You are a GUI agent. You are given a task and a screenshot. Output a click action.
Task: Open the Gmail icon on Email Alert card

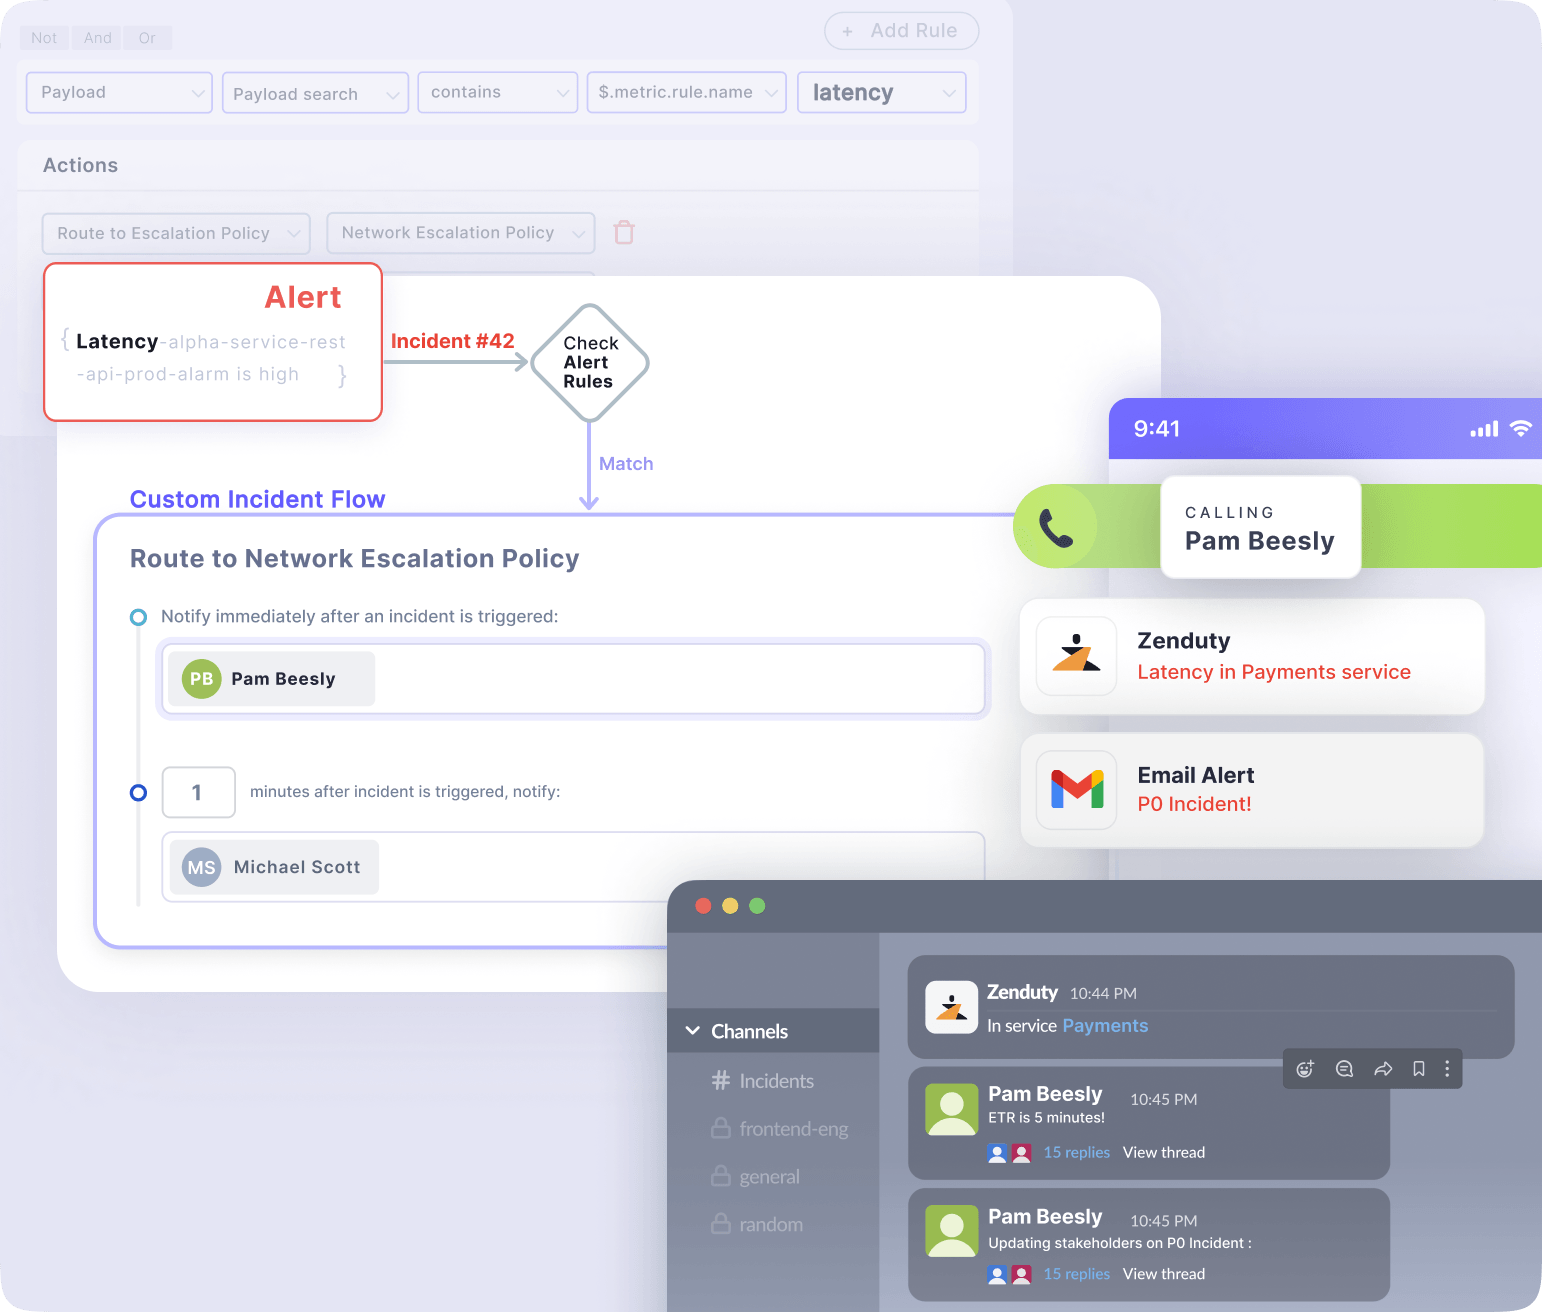pos(1076,790)
